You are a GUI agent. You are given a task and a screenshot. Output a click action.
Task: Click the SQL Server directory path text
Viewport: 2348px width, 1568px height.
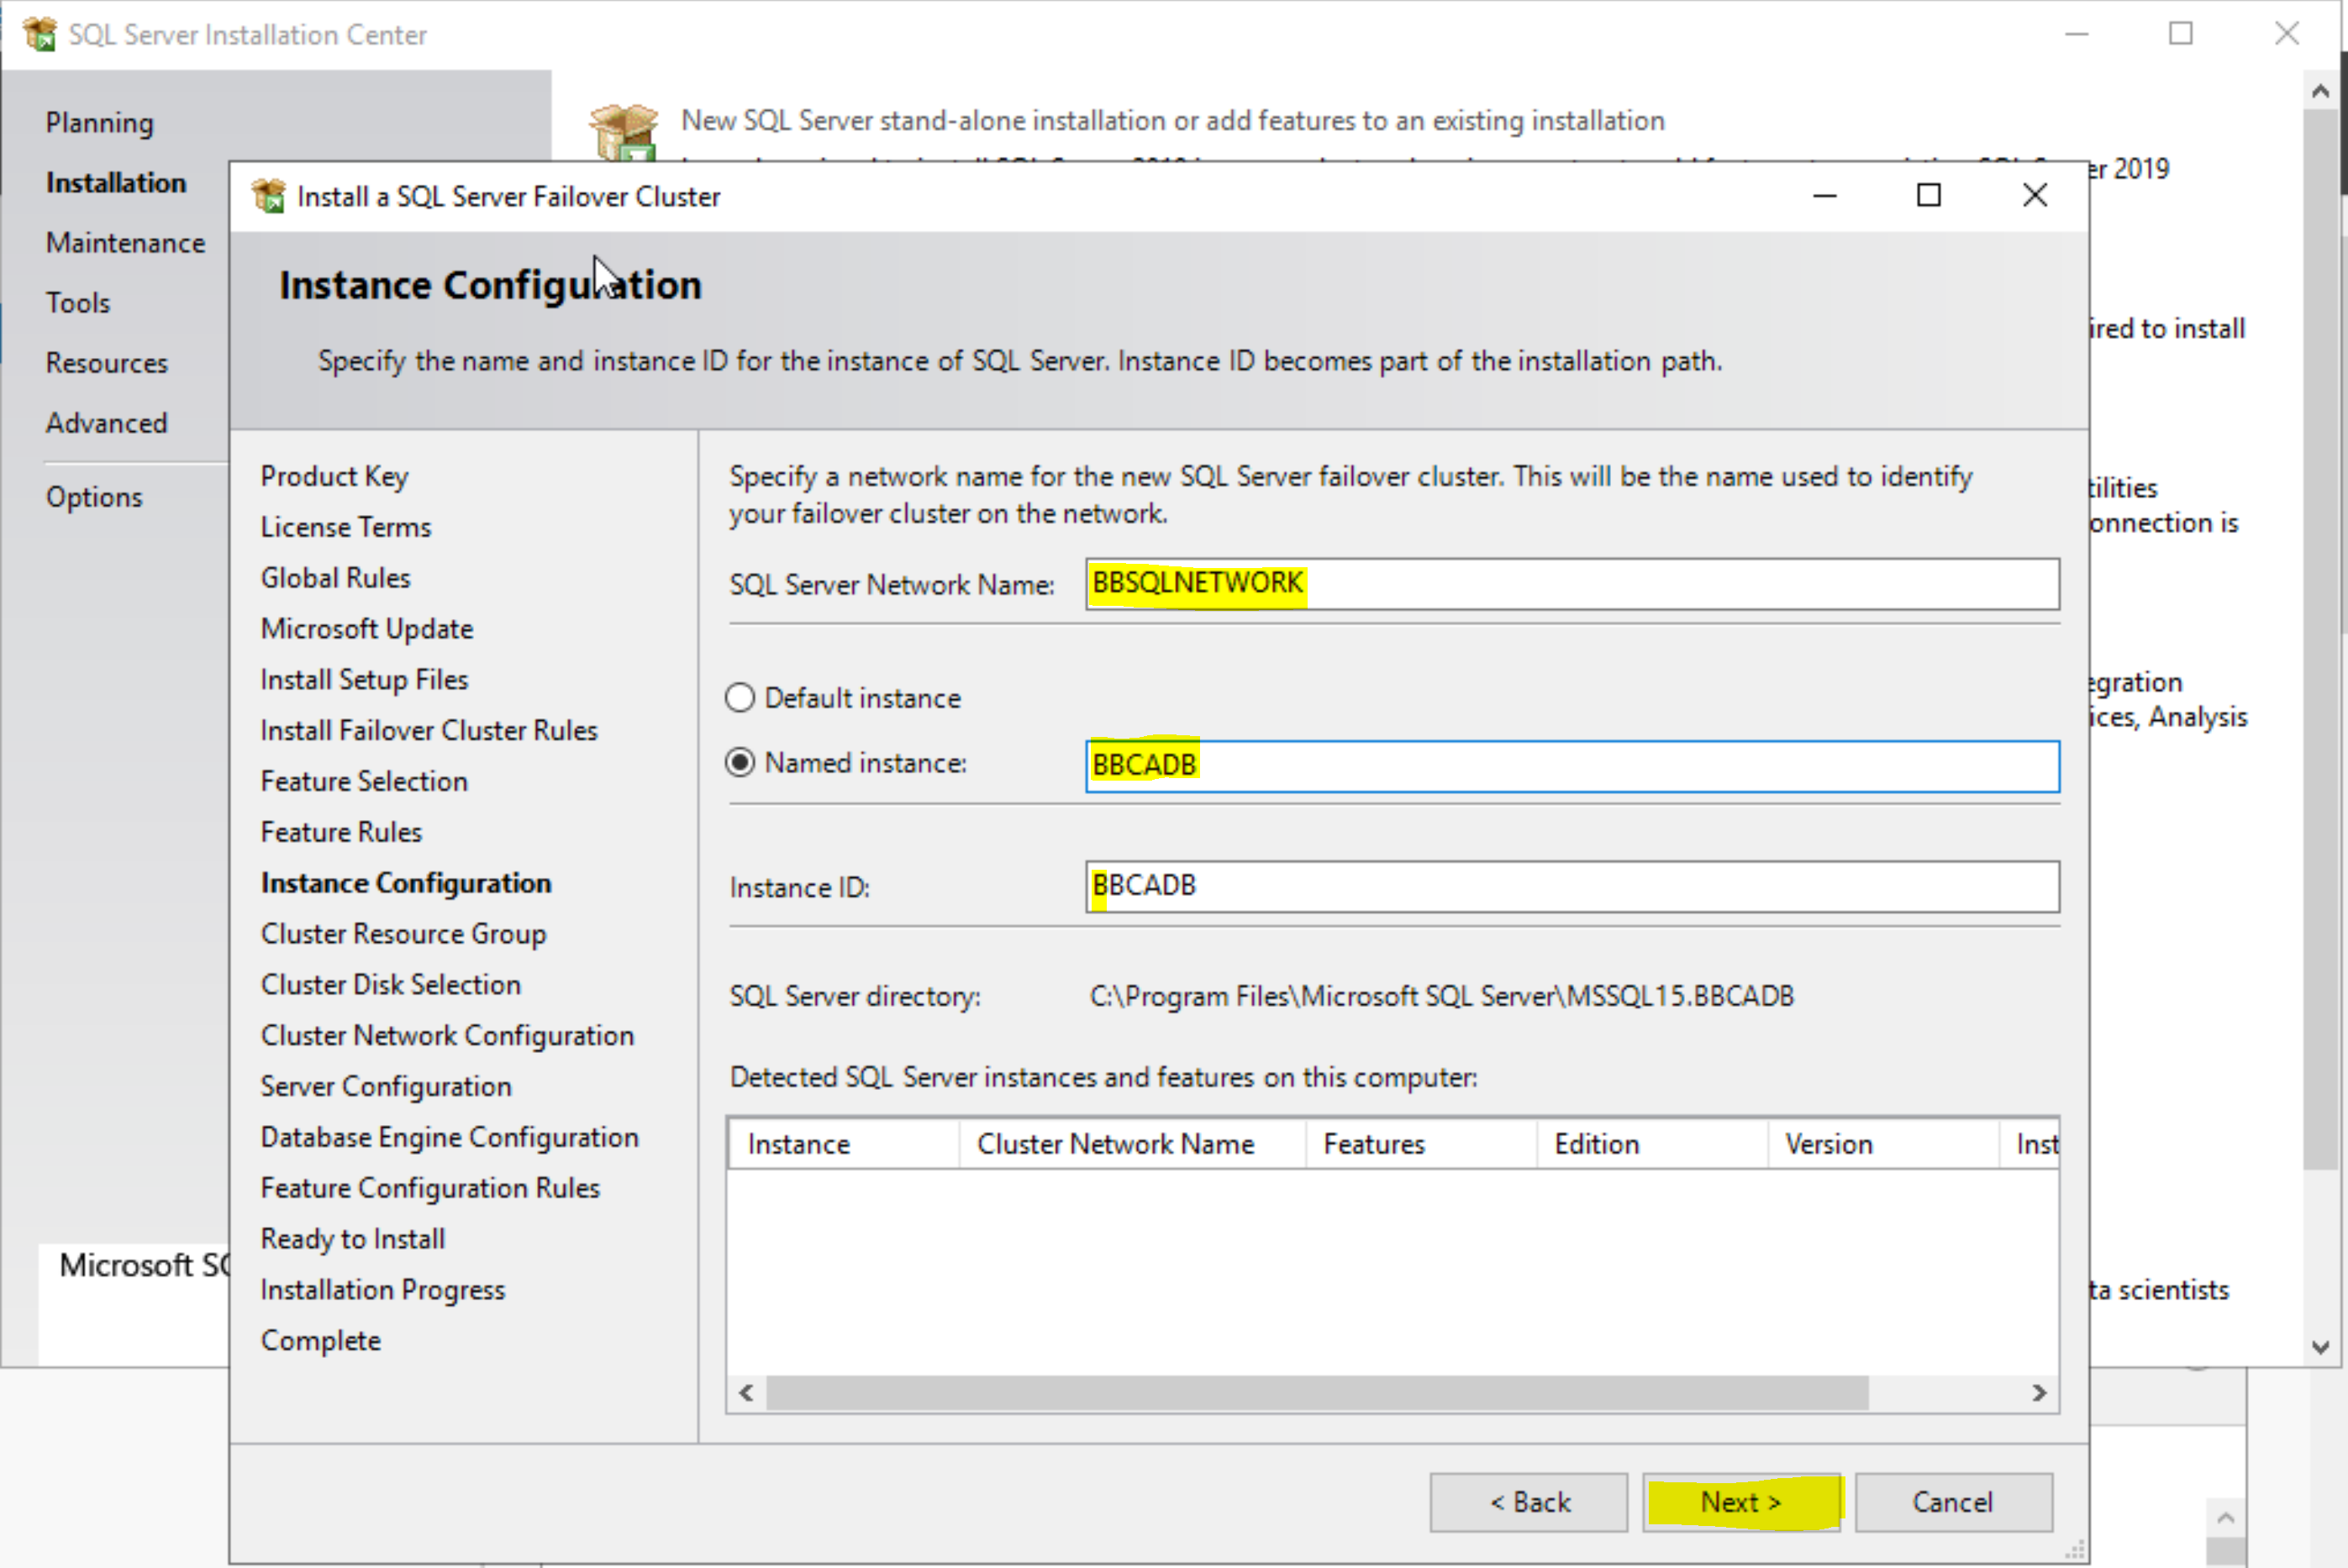1442,997
